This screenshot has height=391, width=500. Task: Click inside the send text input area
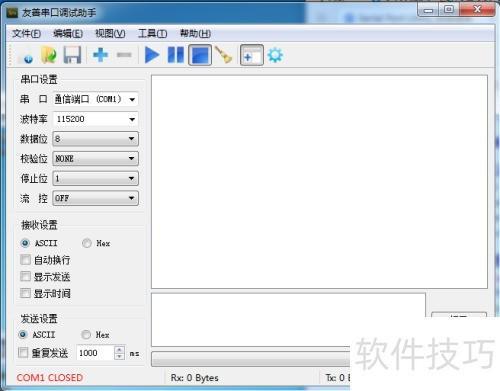tap(288, 320)
